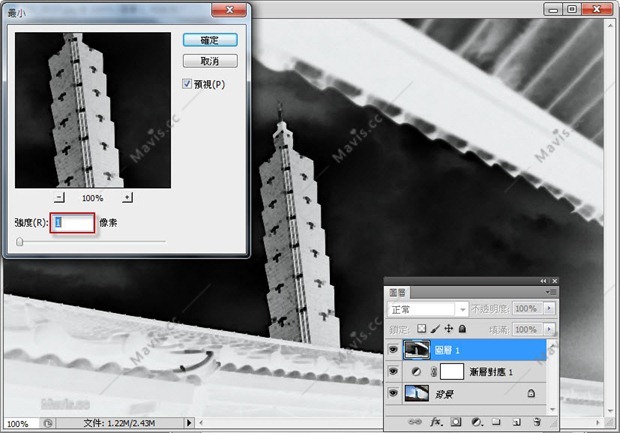Screen dimensions: 620x433
Task: Add a layer mask icon
Action: 456,422
